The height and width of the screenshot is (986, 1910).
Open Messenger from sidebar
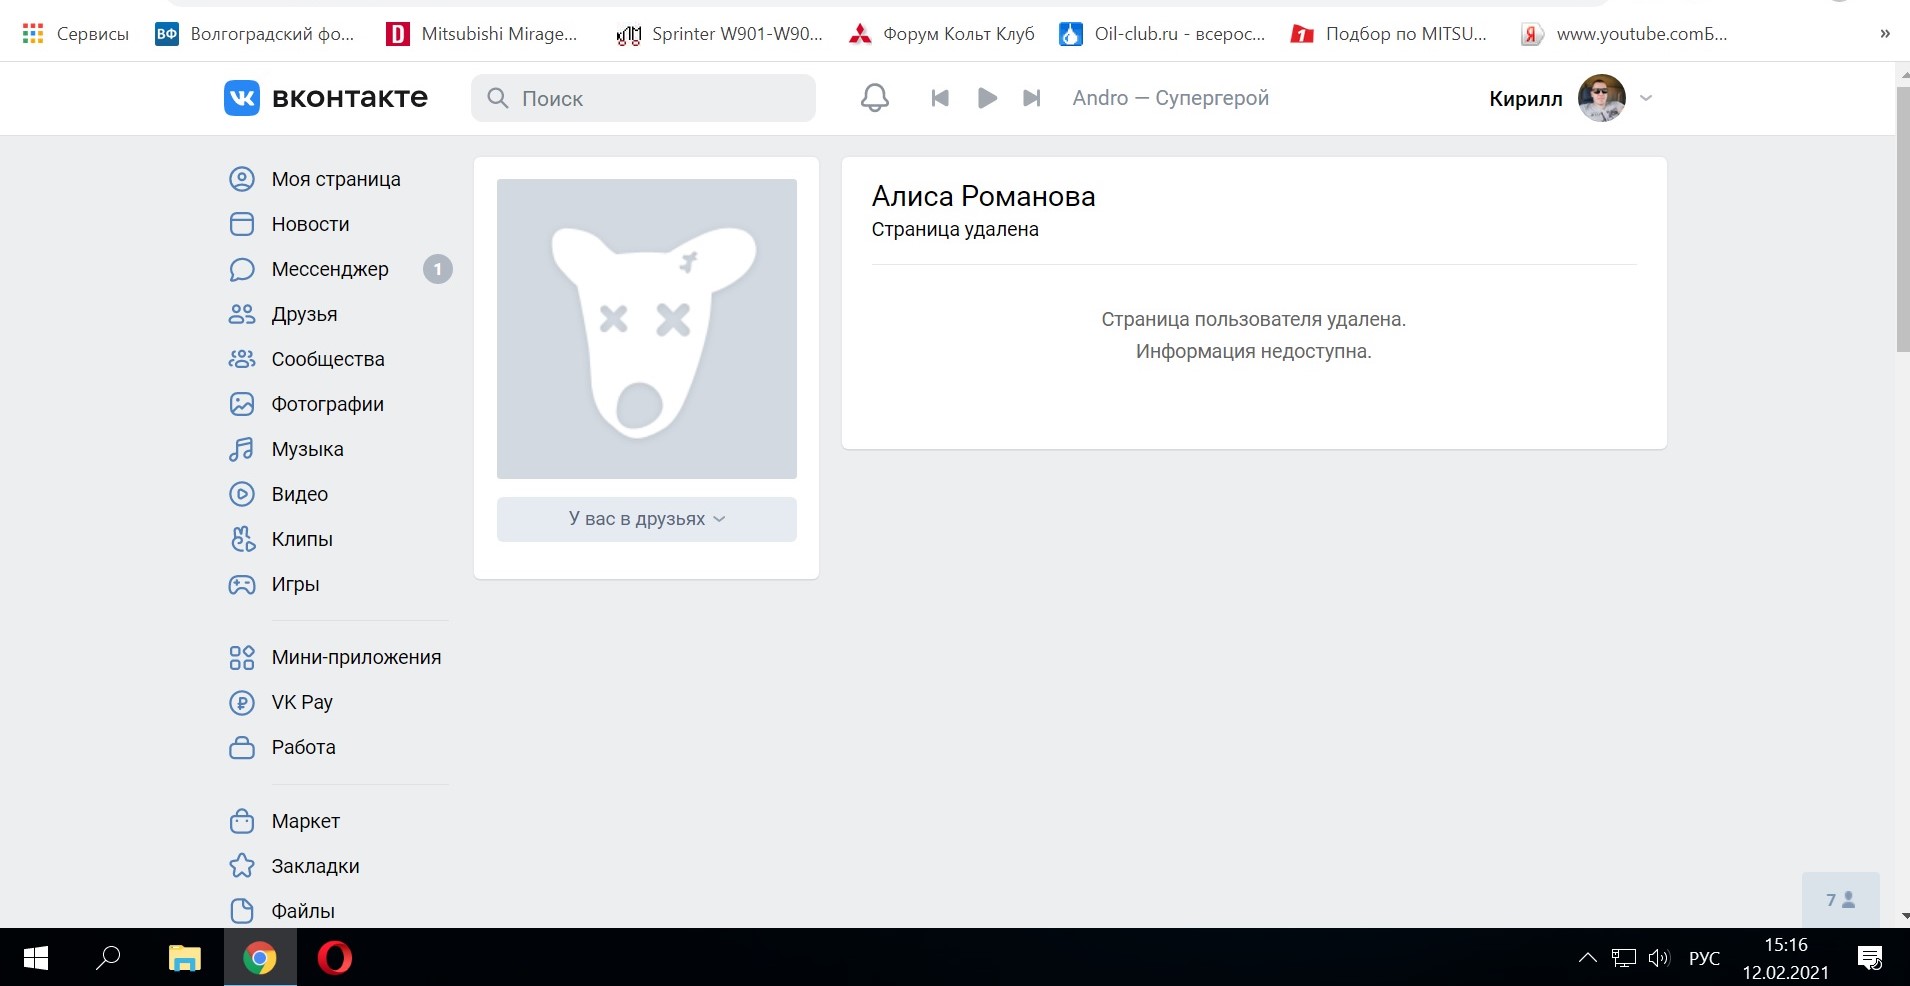(x=329, y=269)
